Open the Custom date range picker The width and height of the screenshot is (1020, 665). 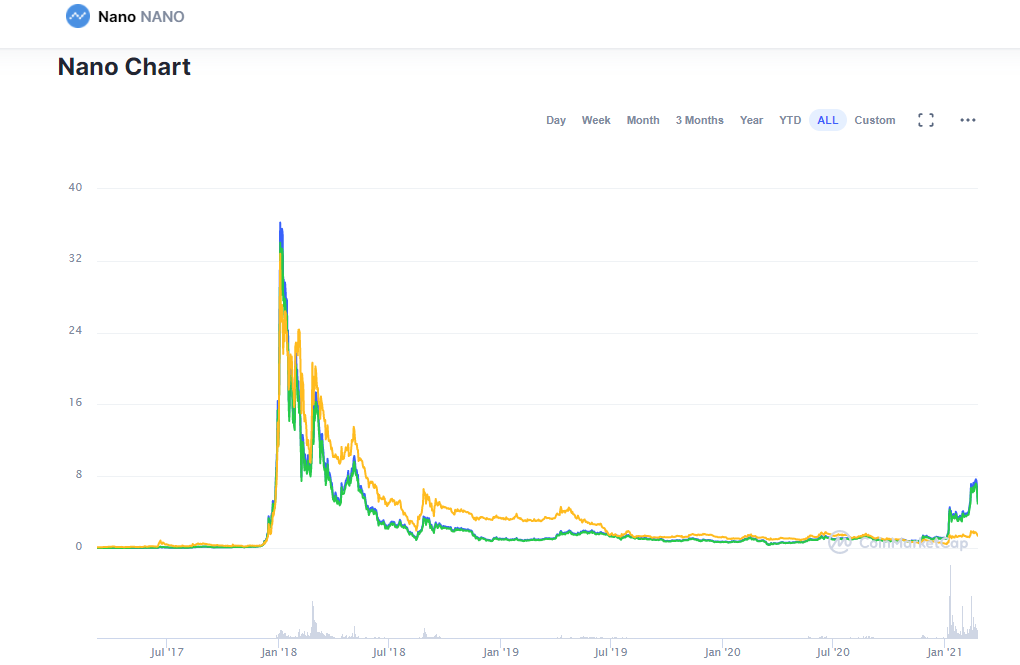pyautogui.click(x=874, y=120)
